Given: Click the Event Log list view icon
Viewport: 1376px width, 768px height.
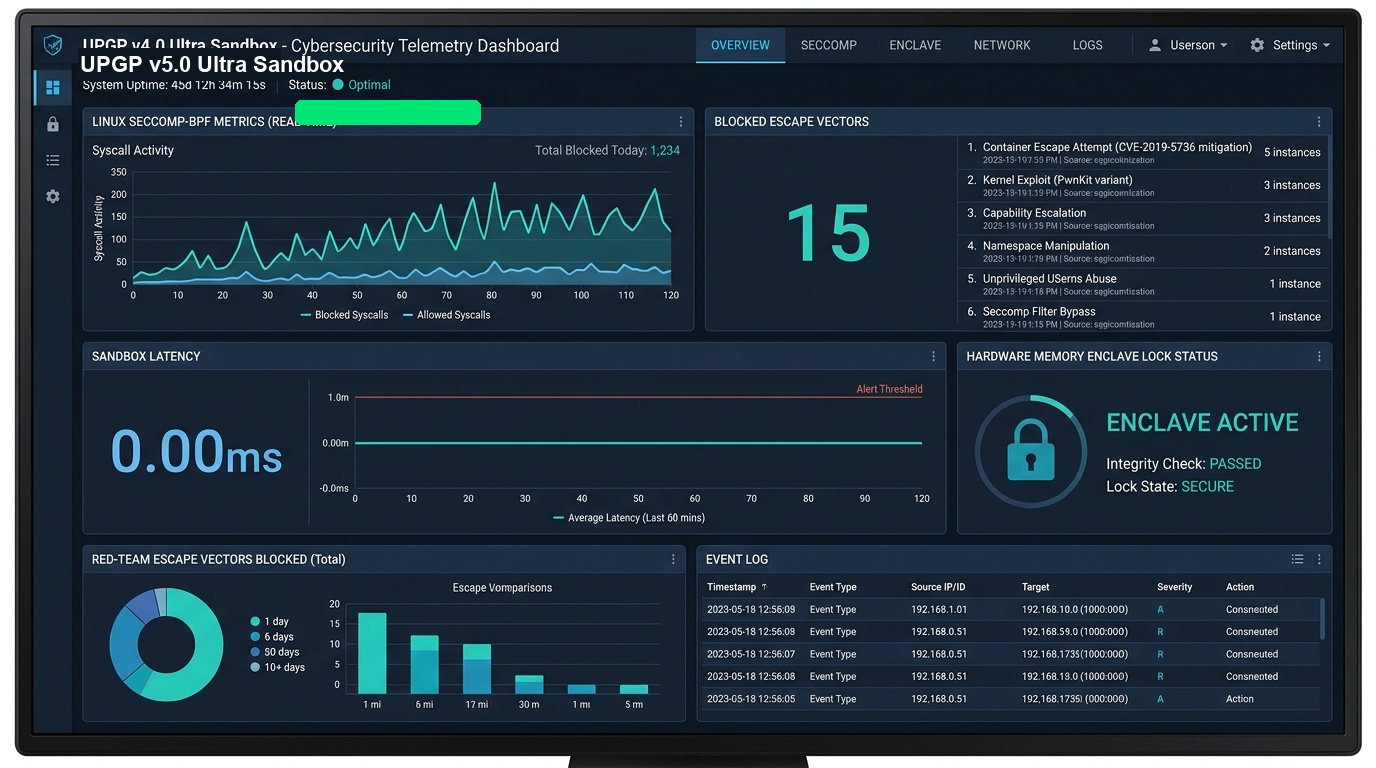Looking at the screenshot, I should tap(1297, 560).
